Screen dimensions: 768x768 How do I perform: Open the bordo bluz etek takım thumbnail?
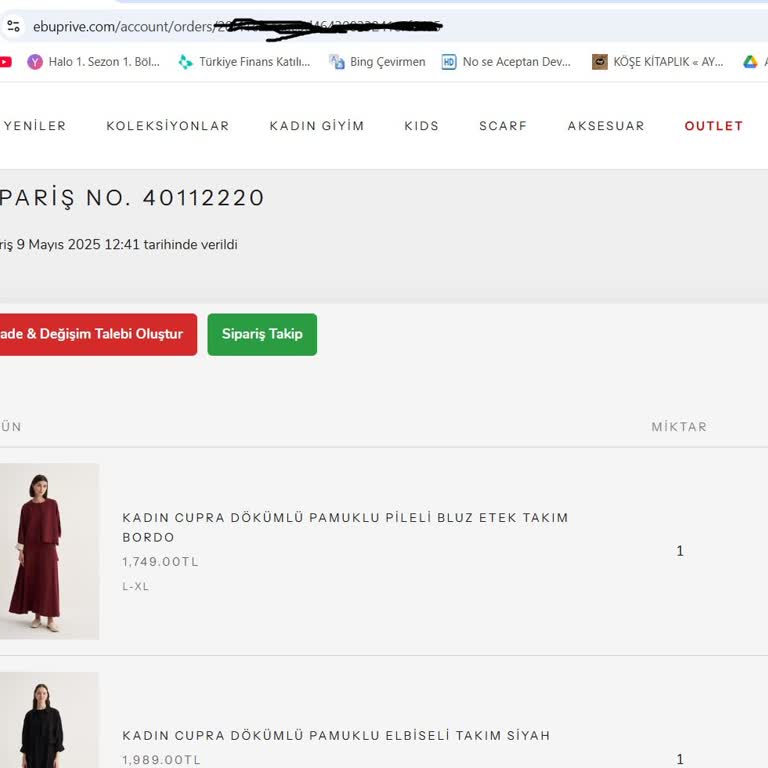[x=49, y=552]
